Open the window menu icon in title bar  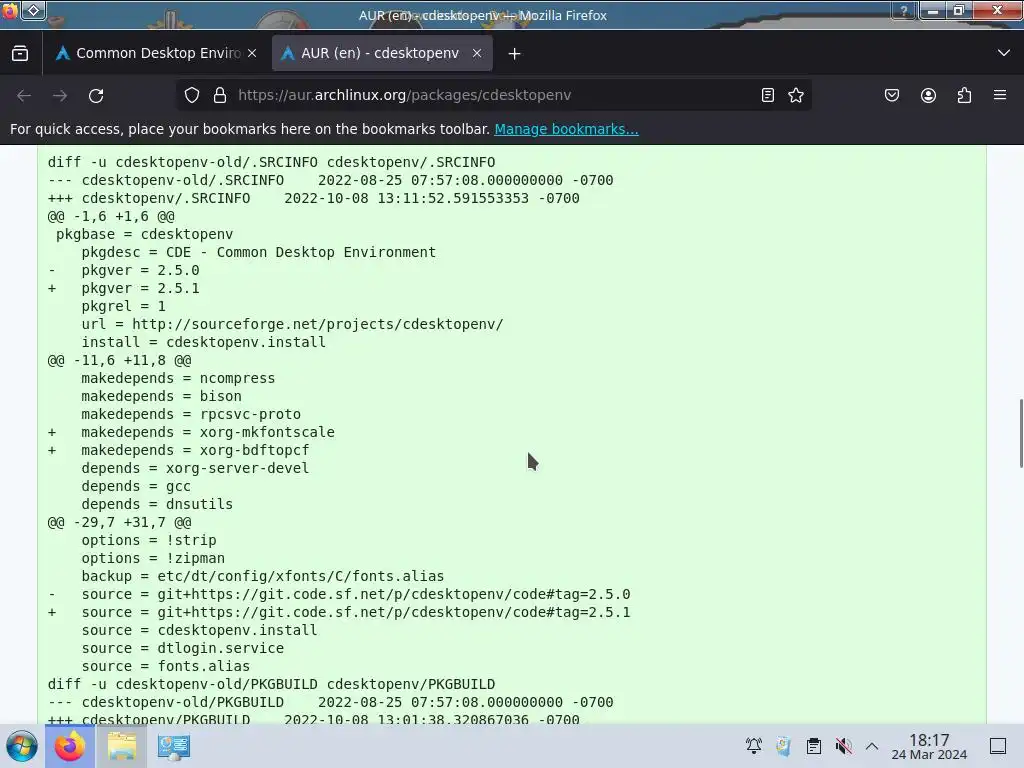[10, 10]
